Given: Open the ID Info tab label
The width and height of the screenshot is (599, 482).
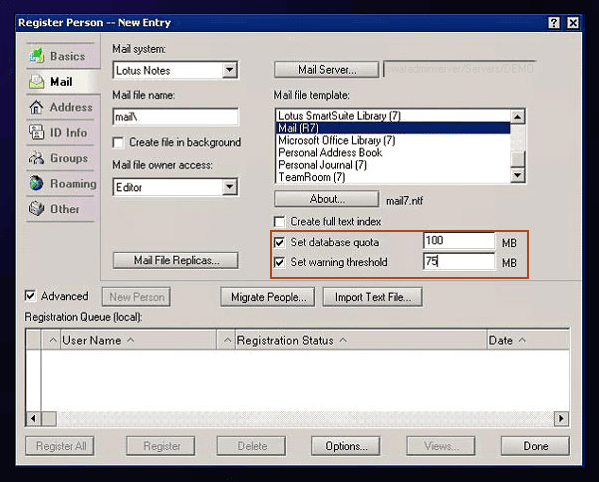Looking at the screenshot, I should [x=69, y=133].
